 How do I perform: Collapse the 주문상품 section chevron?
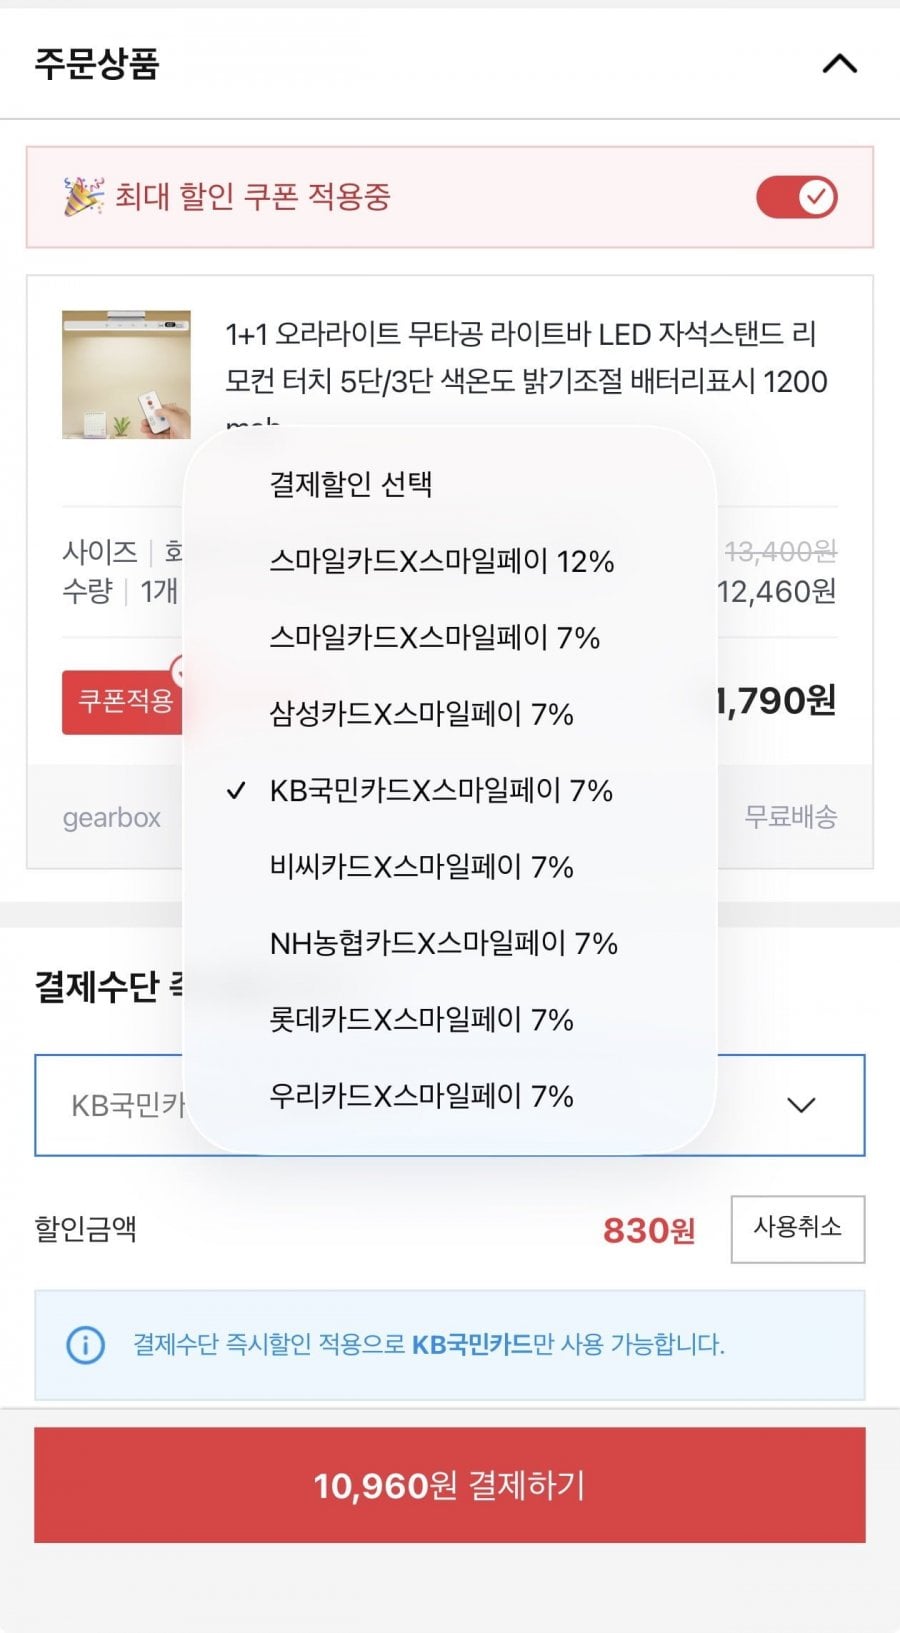(839, 64)
